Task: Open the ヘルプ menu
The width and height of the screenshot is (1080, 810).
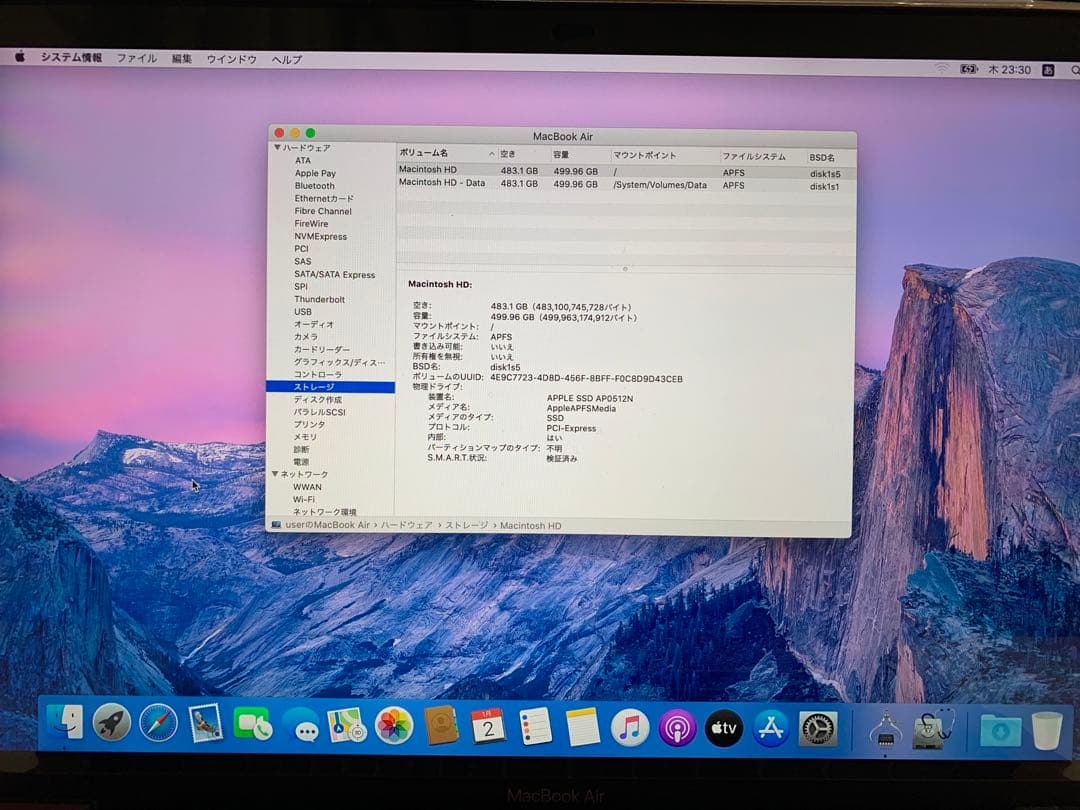Action: [287, 59]
